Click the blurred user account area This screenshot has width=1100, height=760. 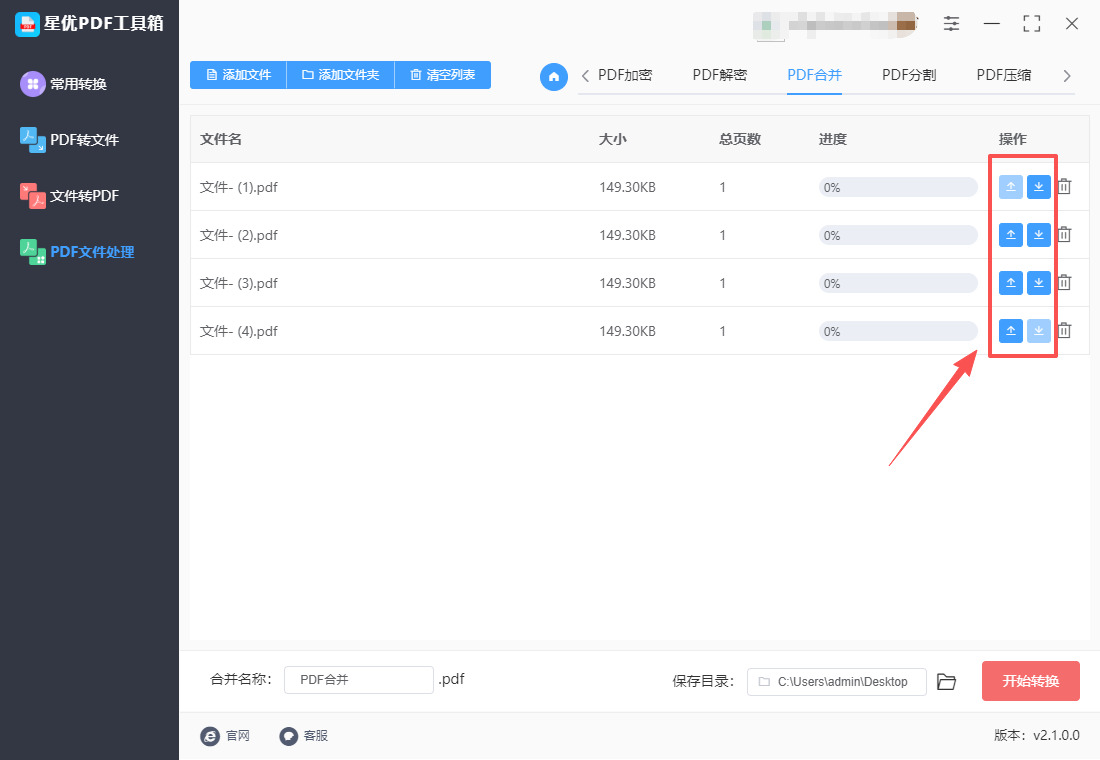click(x=835, y=25)
